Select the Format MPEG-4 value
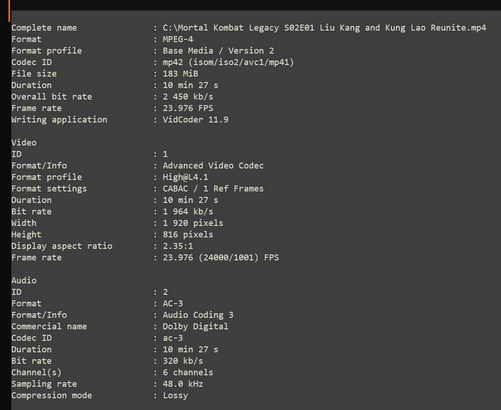The image size is (501, 410). pos(178,39)
